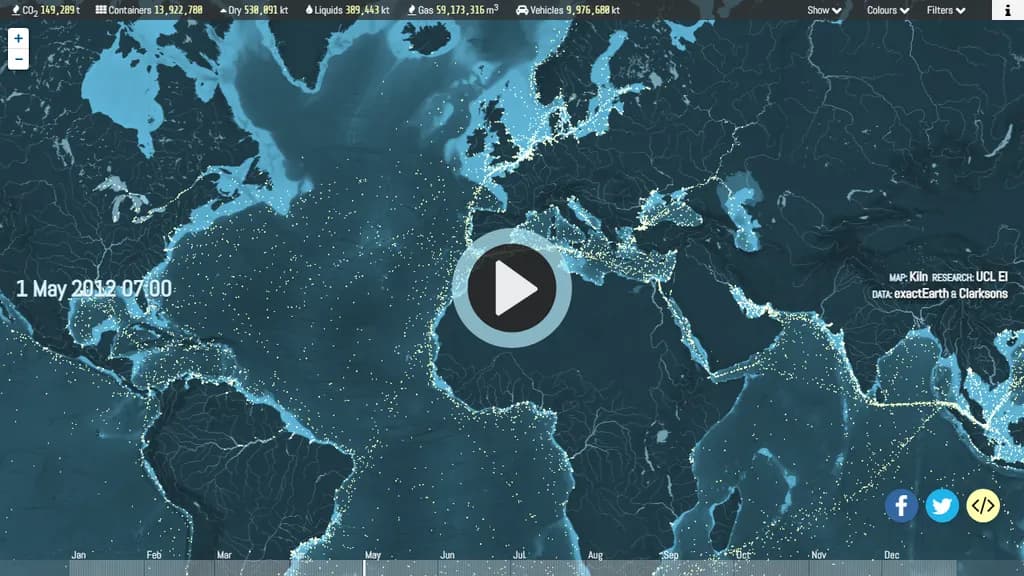This screenshot has height=576, width=1024.
Task: Open the Kiln map credit link
Action: coord(918,277)
